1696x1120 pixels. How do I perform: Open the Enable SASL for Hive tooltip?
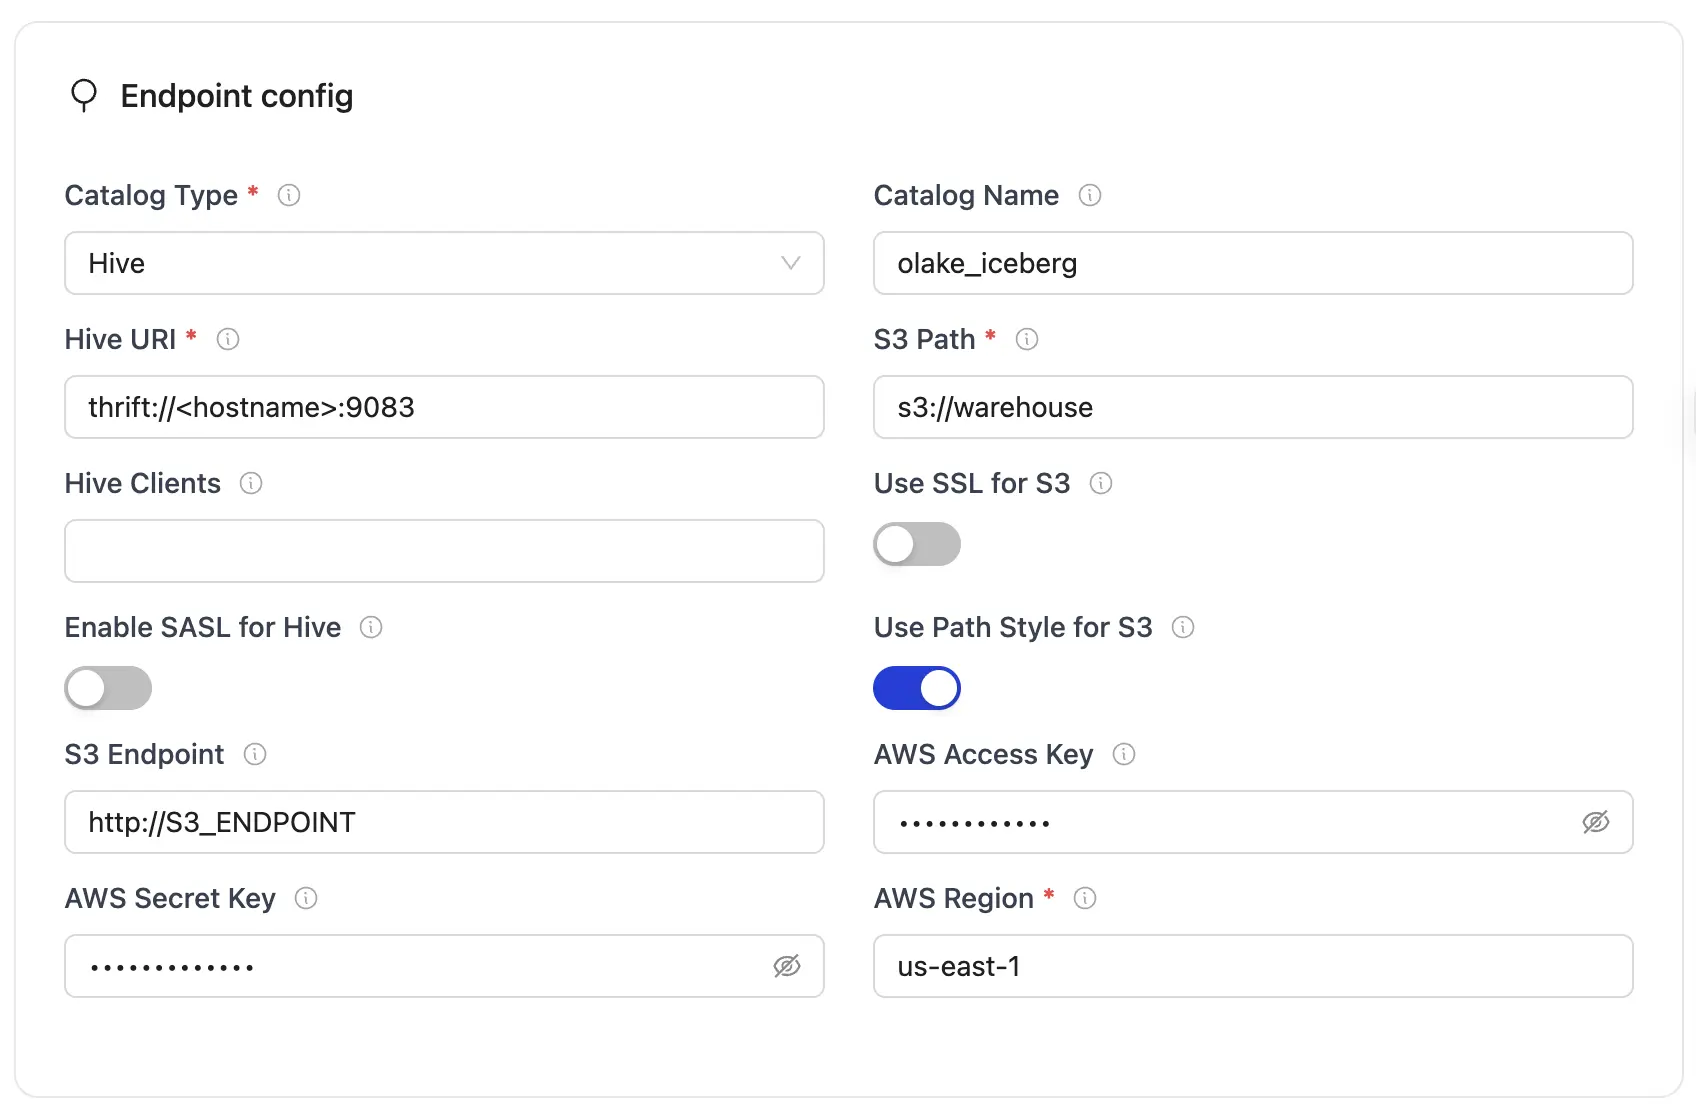point(371,627)
